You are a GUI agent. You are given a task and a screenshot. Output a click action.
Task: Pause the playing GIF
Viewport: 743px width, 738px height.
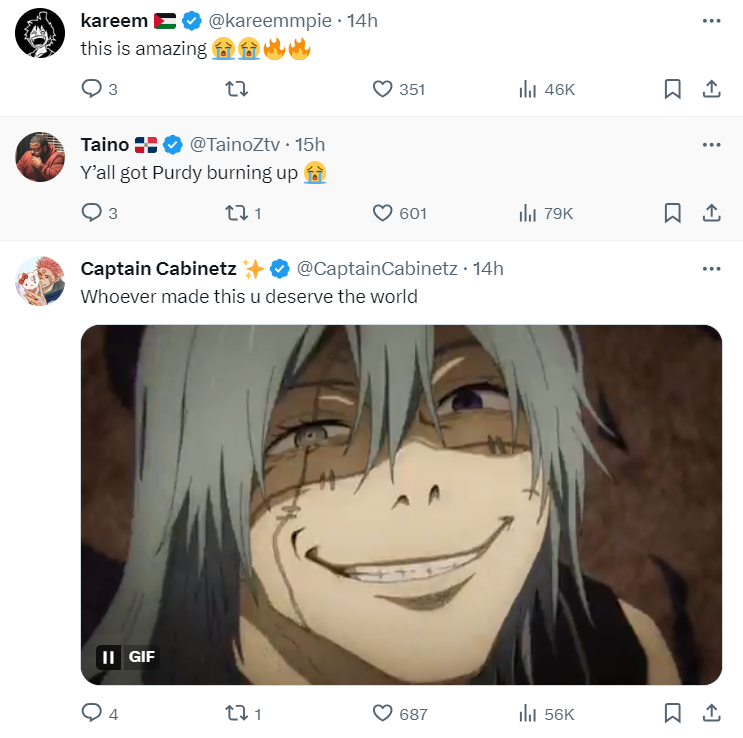pos(108,657)
